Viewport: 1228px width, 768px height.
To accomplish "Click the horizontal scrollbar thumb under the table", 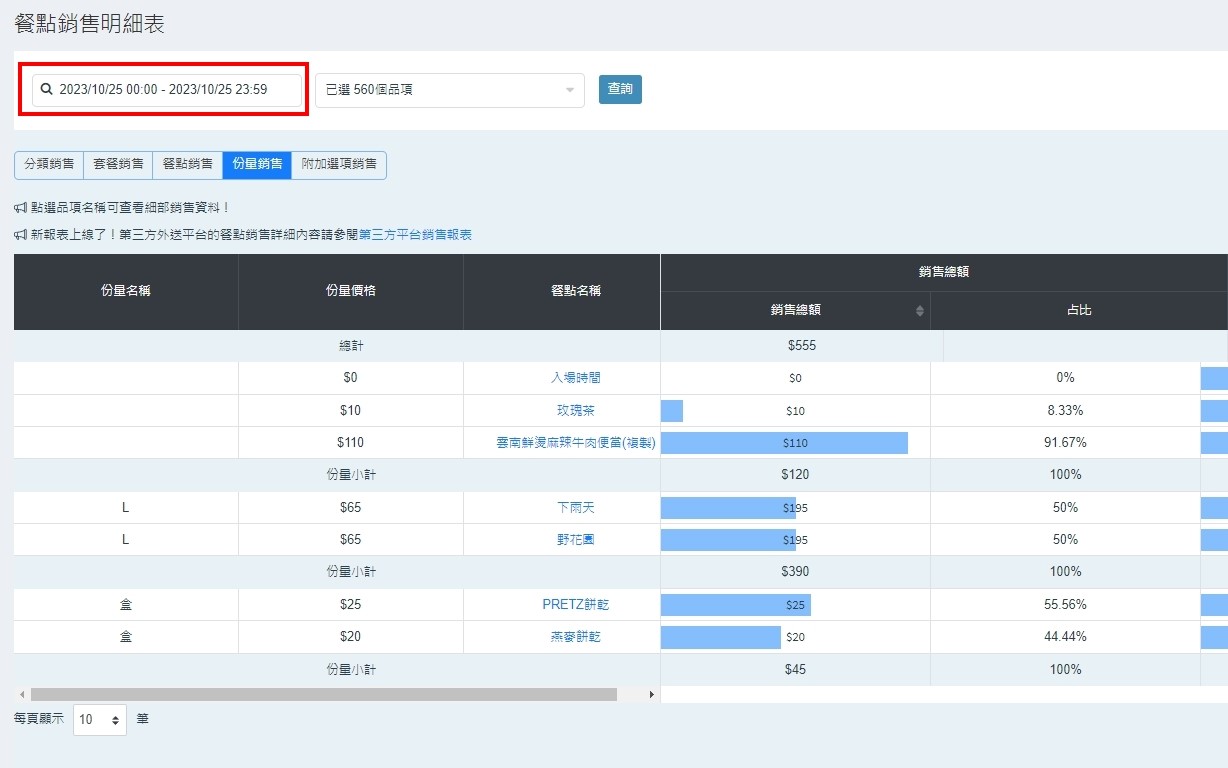I will (323, 694).
